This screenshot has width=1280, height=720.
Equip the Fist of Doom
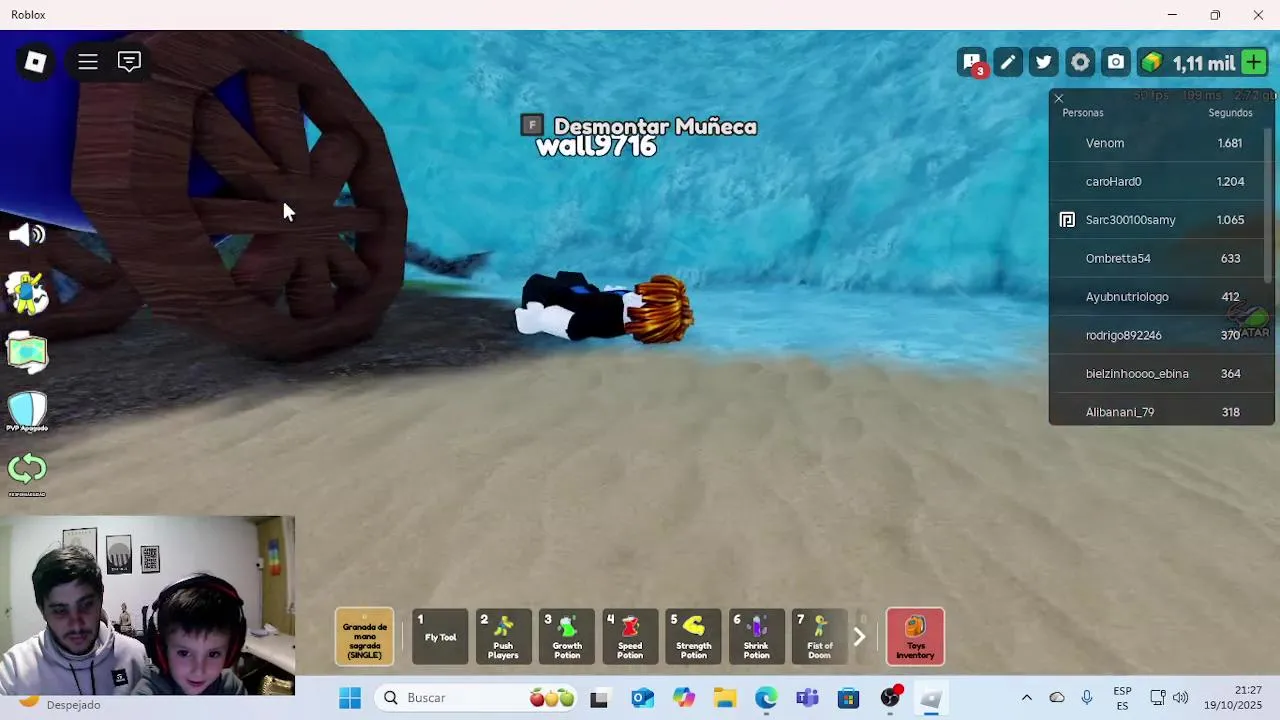820,636
